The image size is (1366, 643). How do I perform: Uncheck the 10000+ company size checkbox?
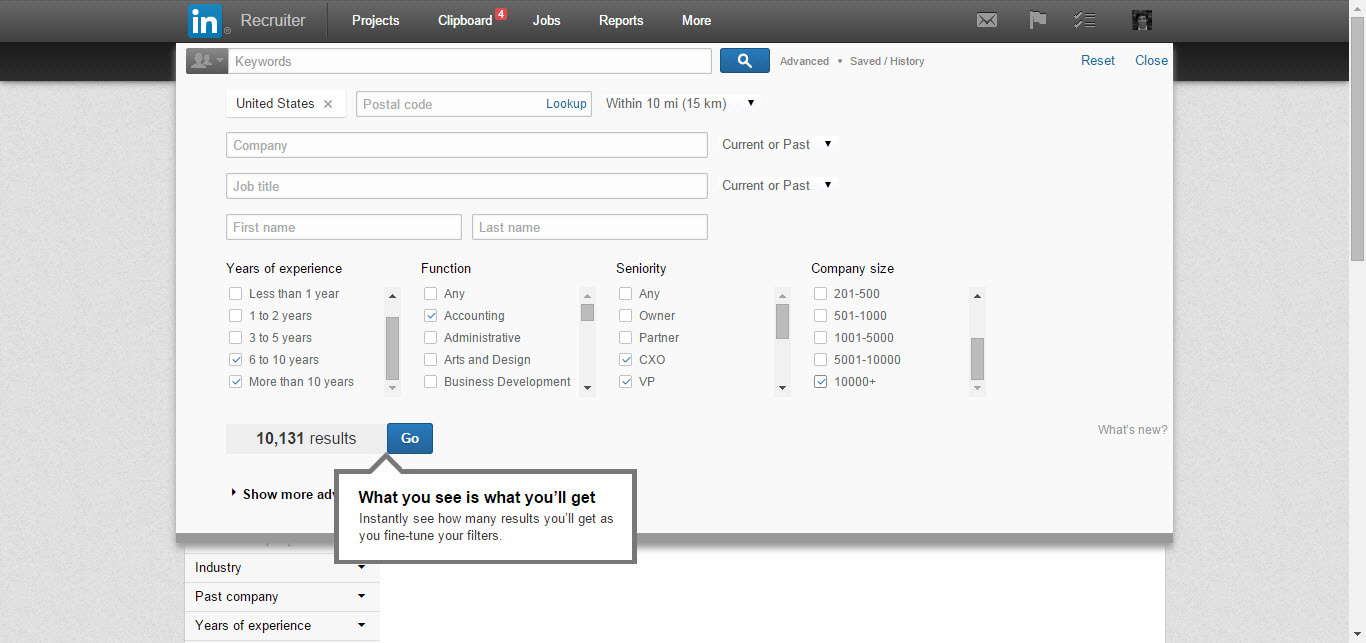[821, 382]
